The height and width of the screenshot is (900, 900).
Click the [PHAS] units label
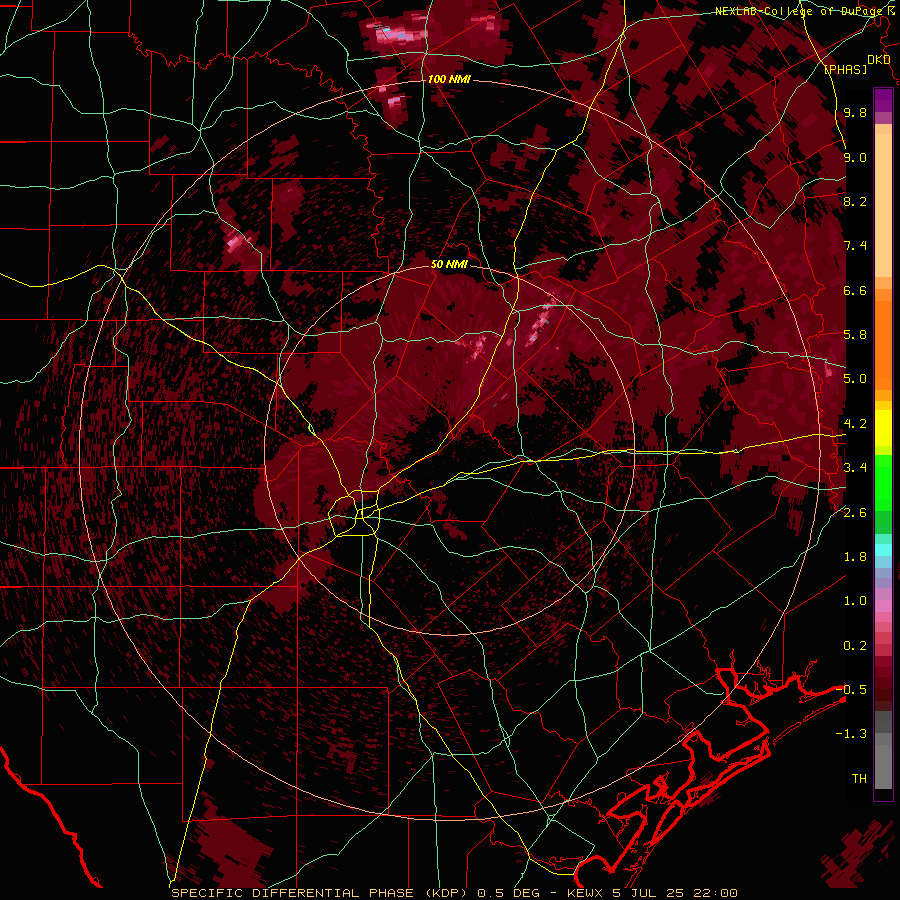846,70
